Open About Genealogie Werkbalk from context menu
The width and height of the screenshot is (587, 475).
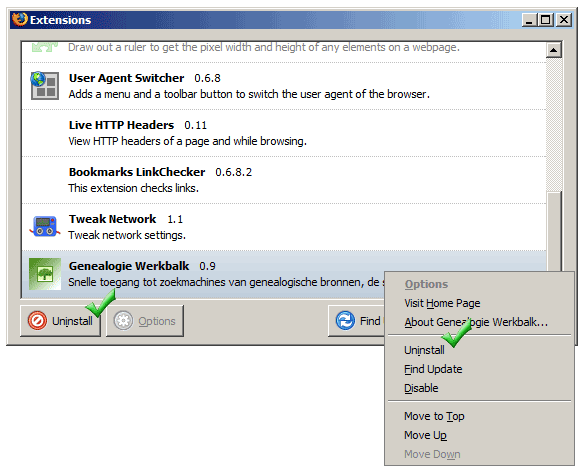[476, 322]
